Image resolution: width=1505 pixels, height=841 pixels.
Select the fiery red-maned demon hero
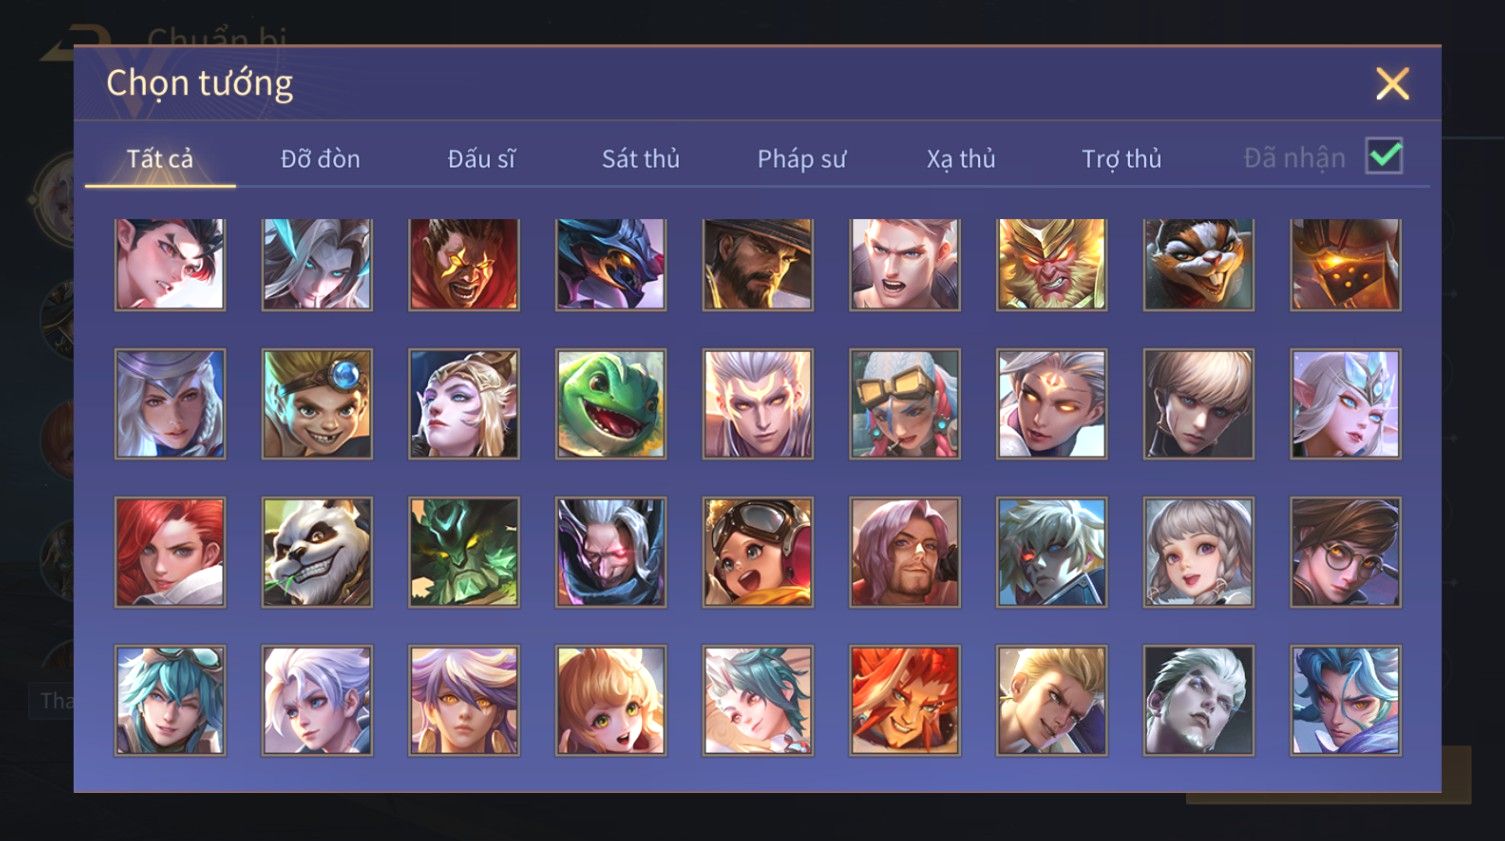905,700
